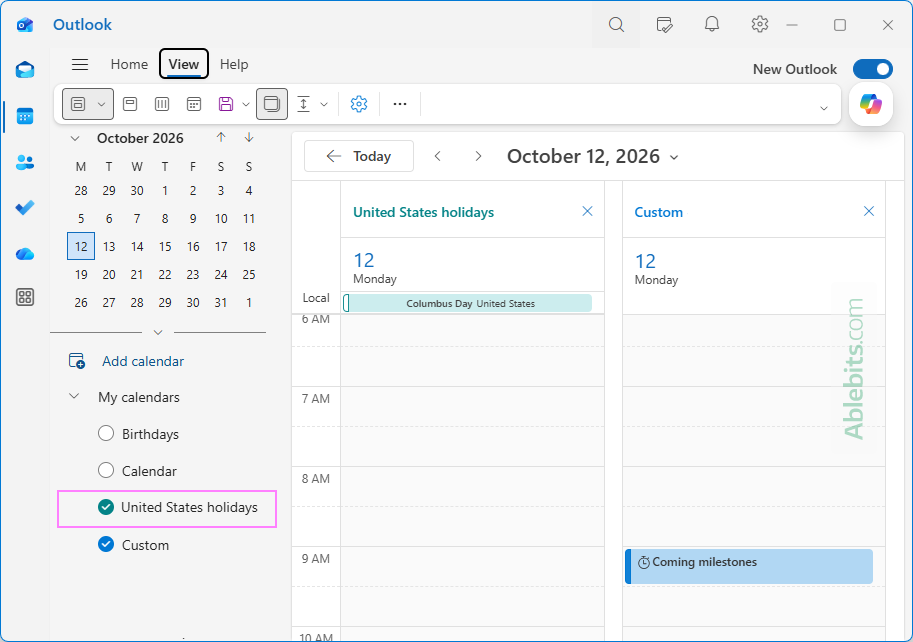
Task: Select October 20 in mini calendar
Action: [109, 274]
